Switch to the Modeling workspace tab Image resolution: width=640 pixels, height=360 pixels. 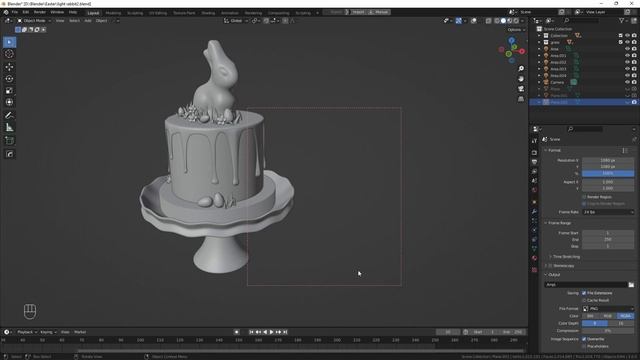pos(113,13)
